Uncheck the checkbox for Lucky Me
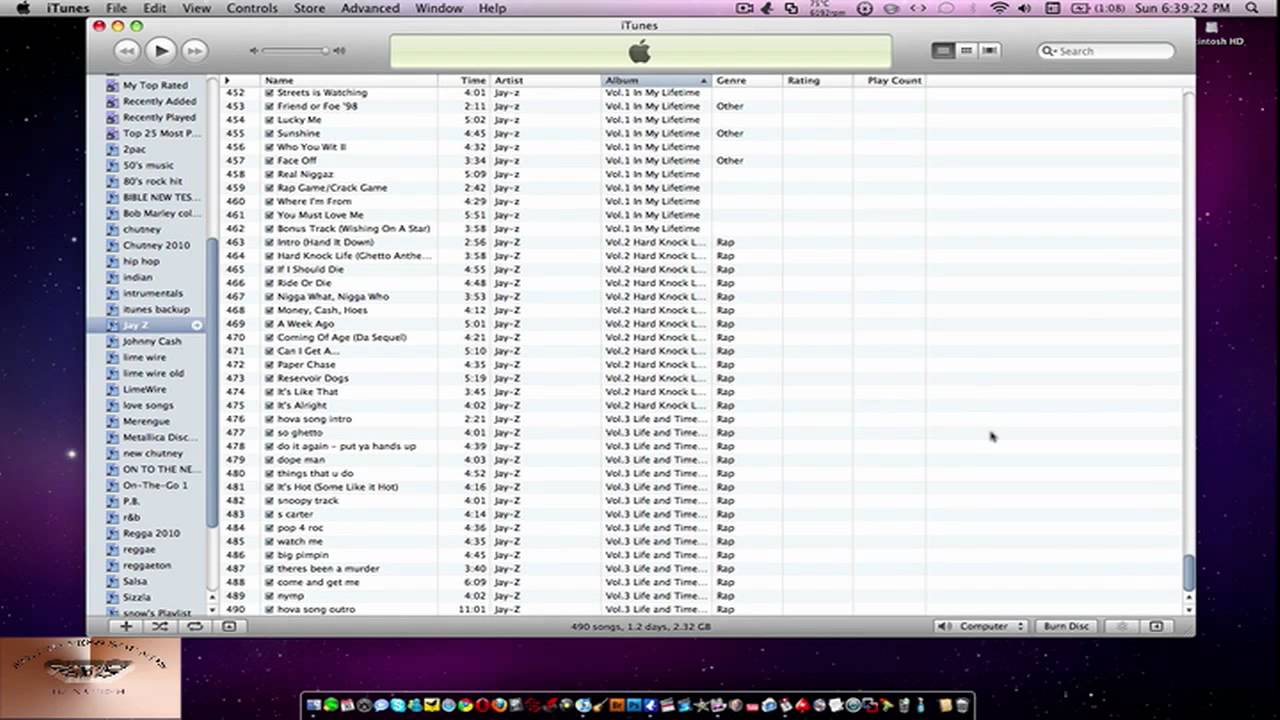Screen dimensions: 1280x720 [269, 120]
